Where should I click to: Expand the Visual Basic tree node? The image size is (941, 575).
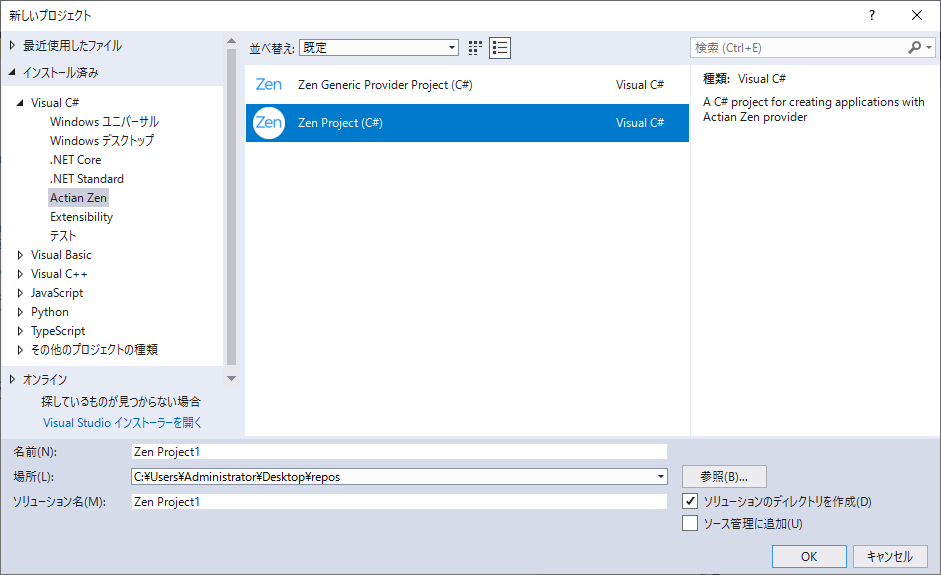(21, 255)
